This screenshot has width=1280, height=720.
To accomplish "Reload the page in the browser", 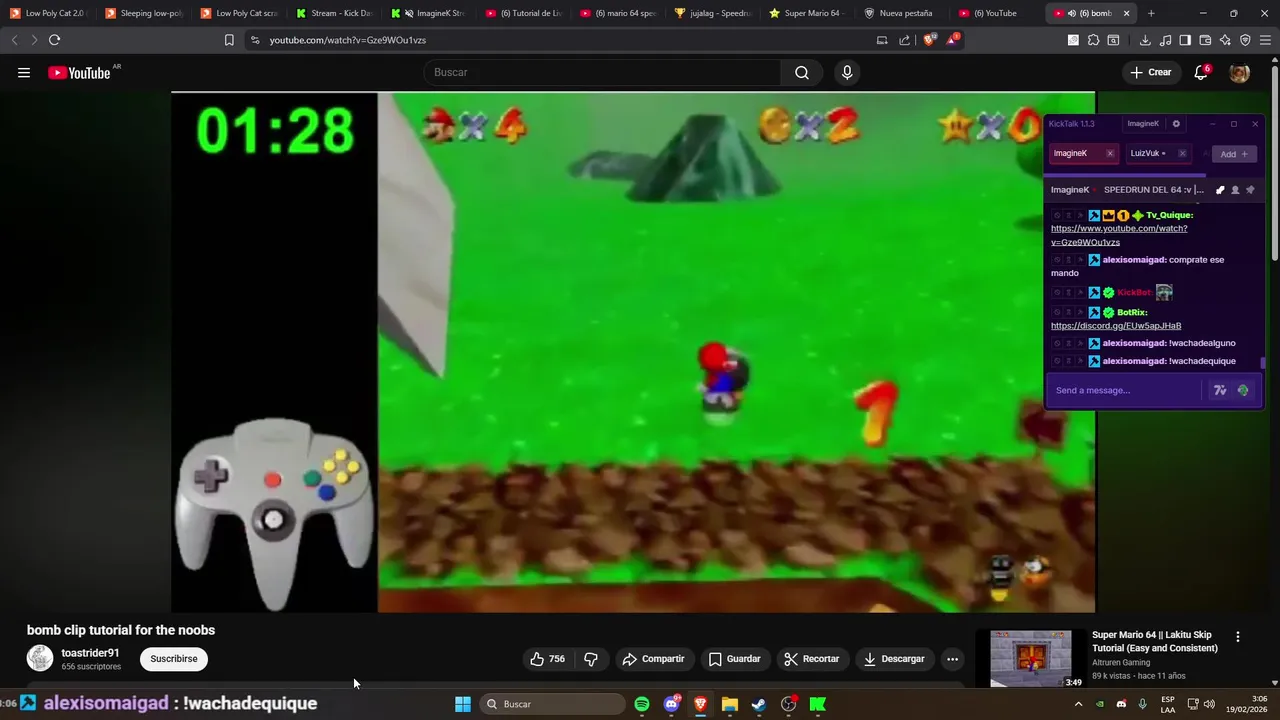I will [54, 40].
